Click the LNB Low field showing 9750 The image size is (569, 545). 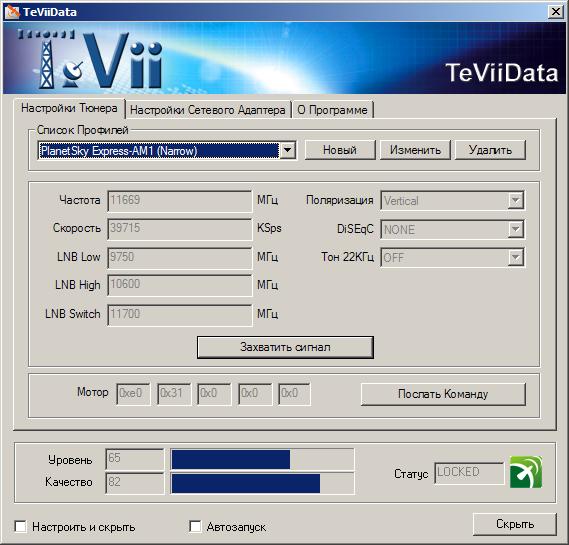coord(180,258)
